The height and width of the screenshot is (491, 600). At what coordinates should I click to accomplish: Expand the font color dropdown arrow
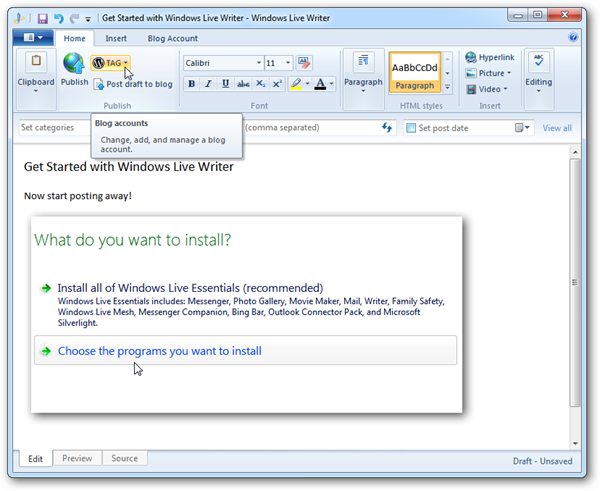[x=331, y=84]
